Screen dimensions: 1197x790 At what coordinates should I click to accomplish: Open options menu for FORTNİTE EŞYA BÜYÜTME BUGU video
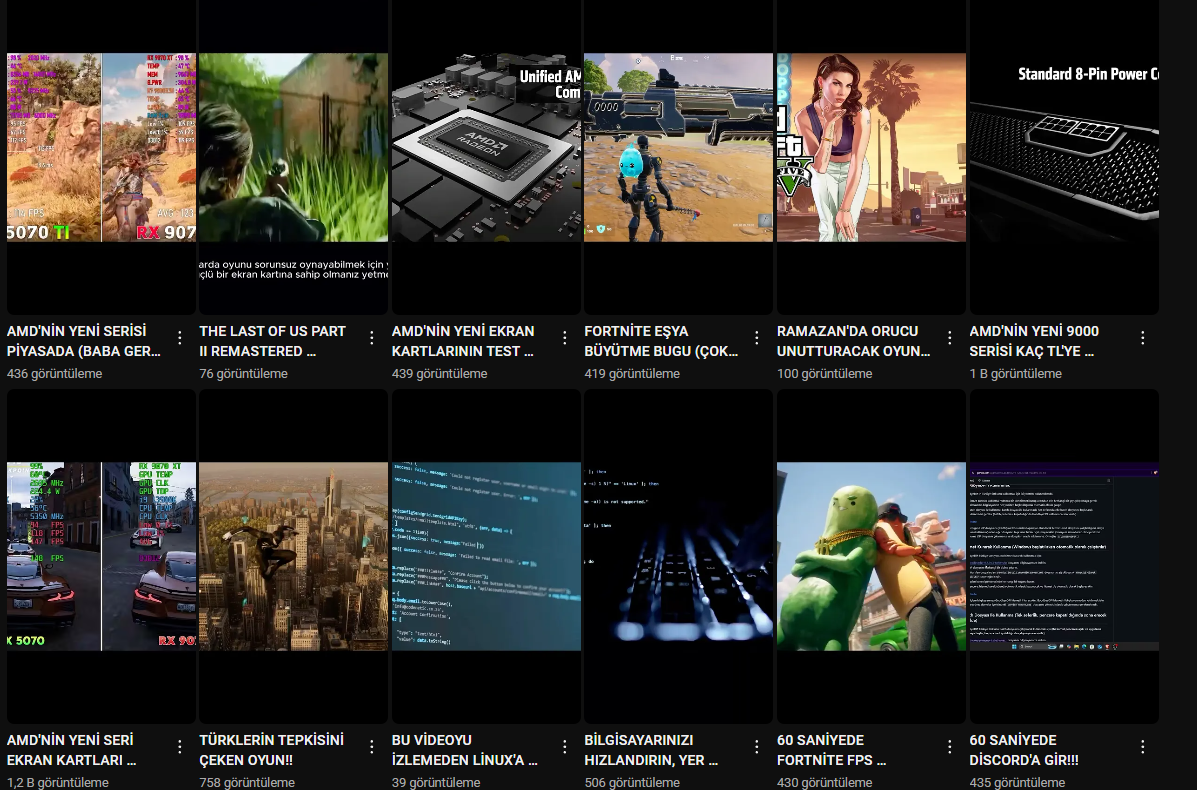757,337
